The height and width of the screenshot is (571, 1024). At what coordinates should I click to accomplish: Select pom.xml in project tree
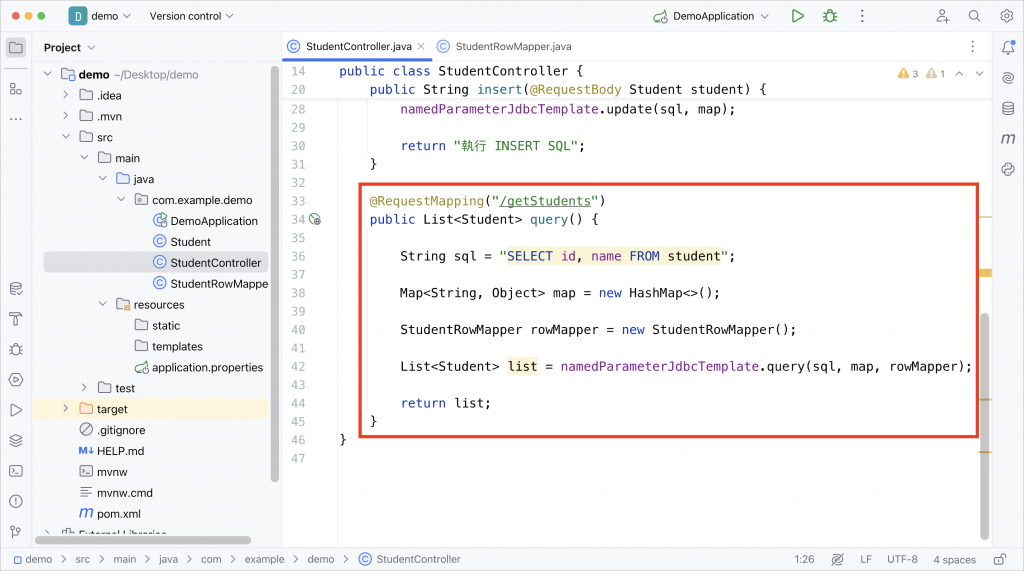[x=118, y=514]
